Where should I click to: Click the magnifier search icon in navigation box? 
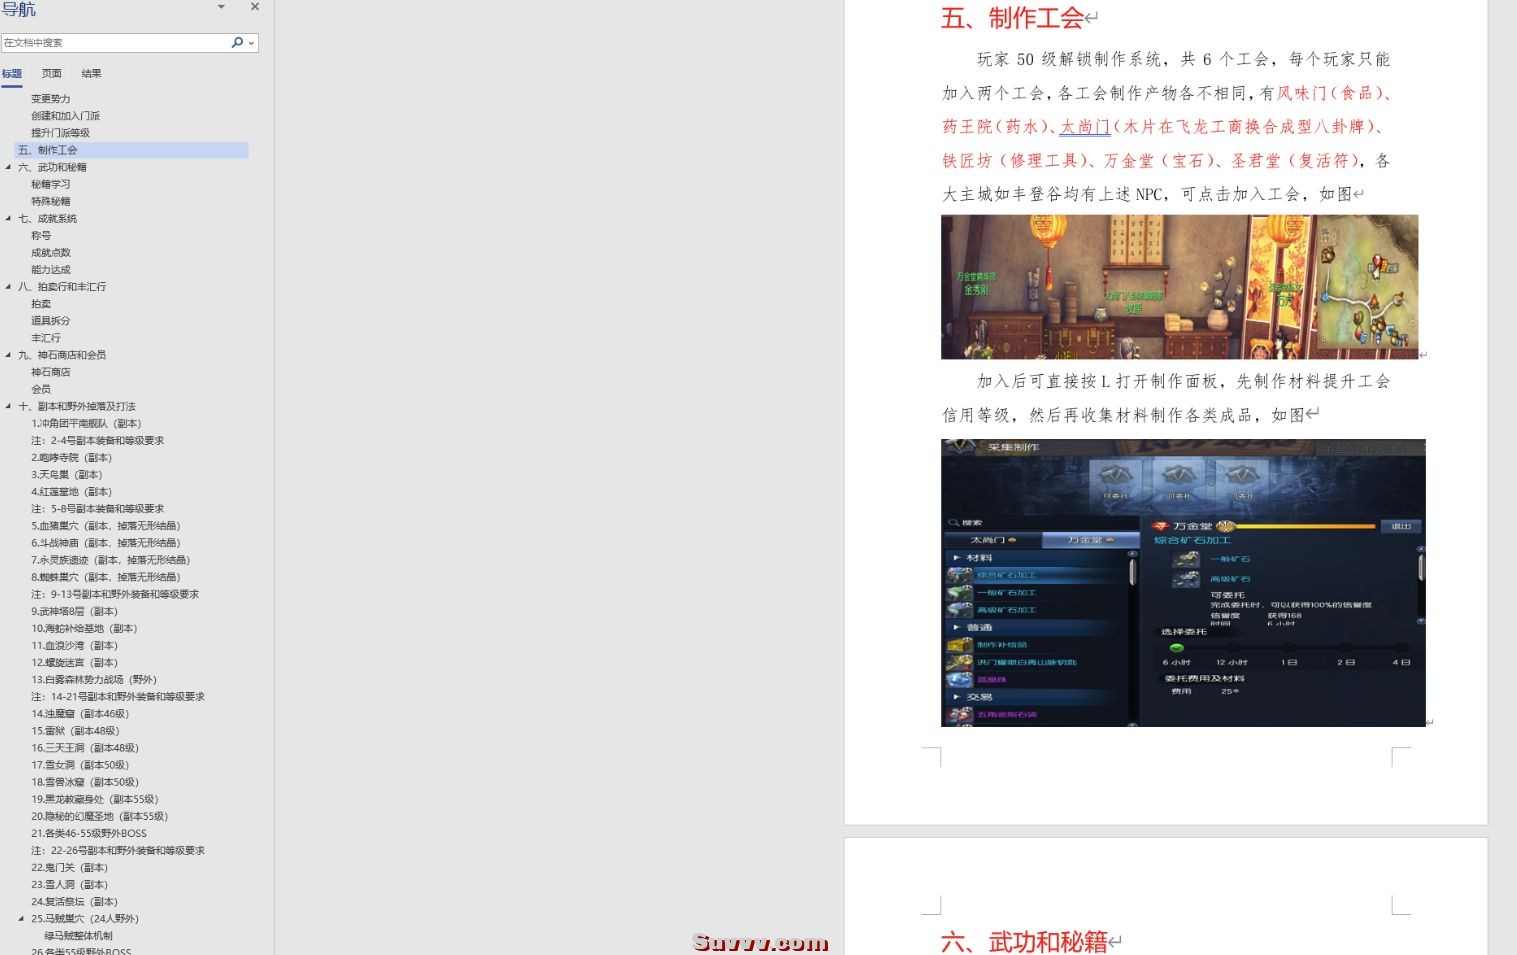pyautogui.click(x=236, y=42)
